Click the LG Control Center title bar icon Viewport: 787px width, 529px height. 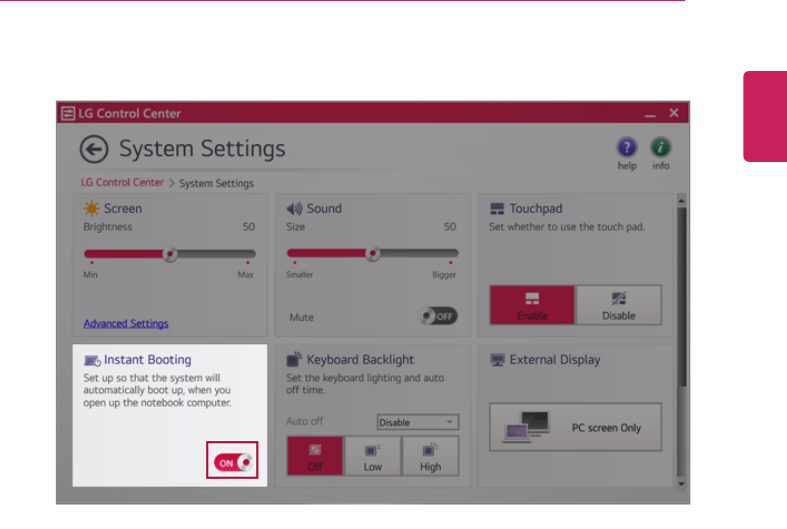coord(68,113)
